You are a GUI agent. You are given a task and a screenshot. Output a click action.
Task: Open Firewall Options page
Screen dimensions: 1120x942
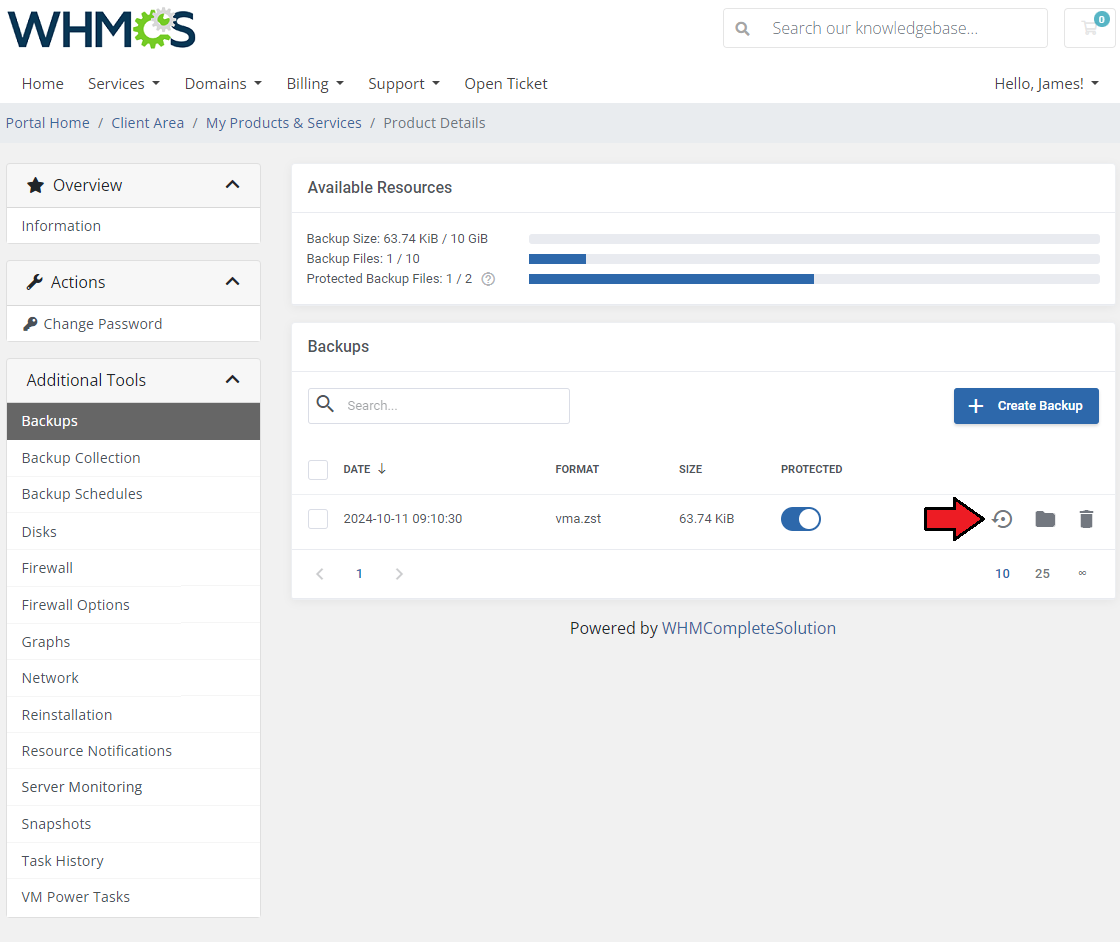134,605
